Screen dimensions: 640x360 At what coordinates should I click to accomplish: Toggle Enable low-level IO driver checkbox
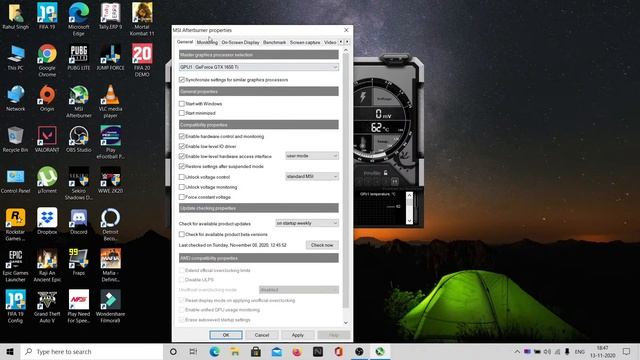click(182, 146)
